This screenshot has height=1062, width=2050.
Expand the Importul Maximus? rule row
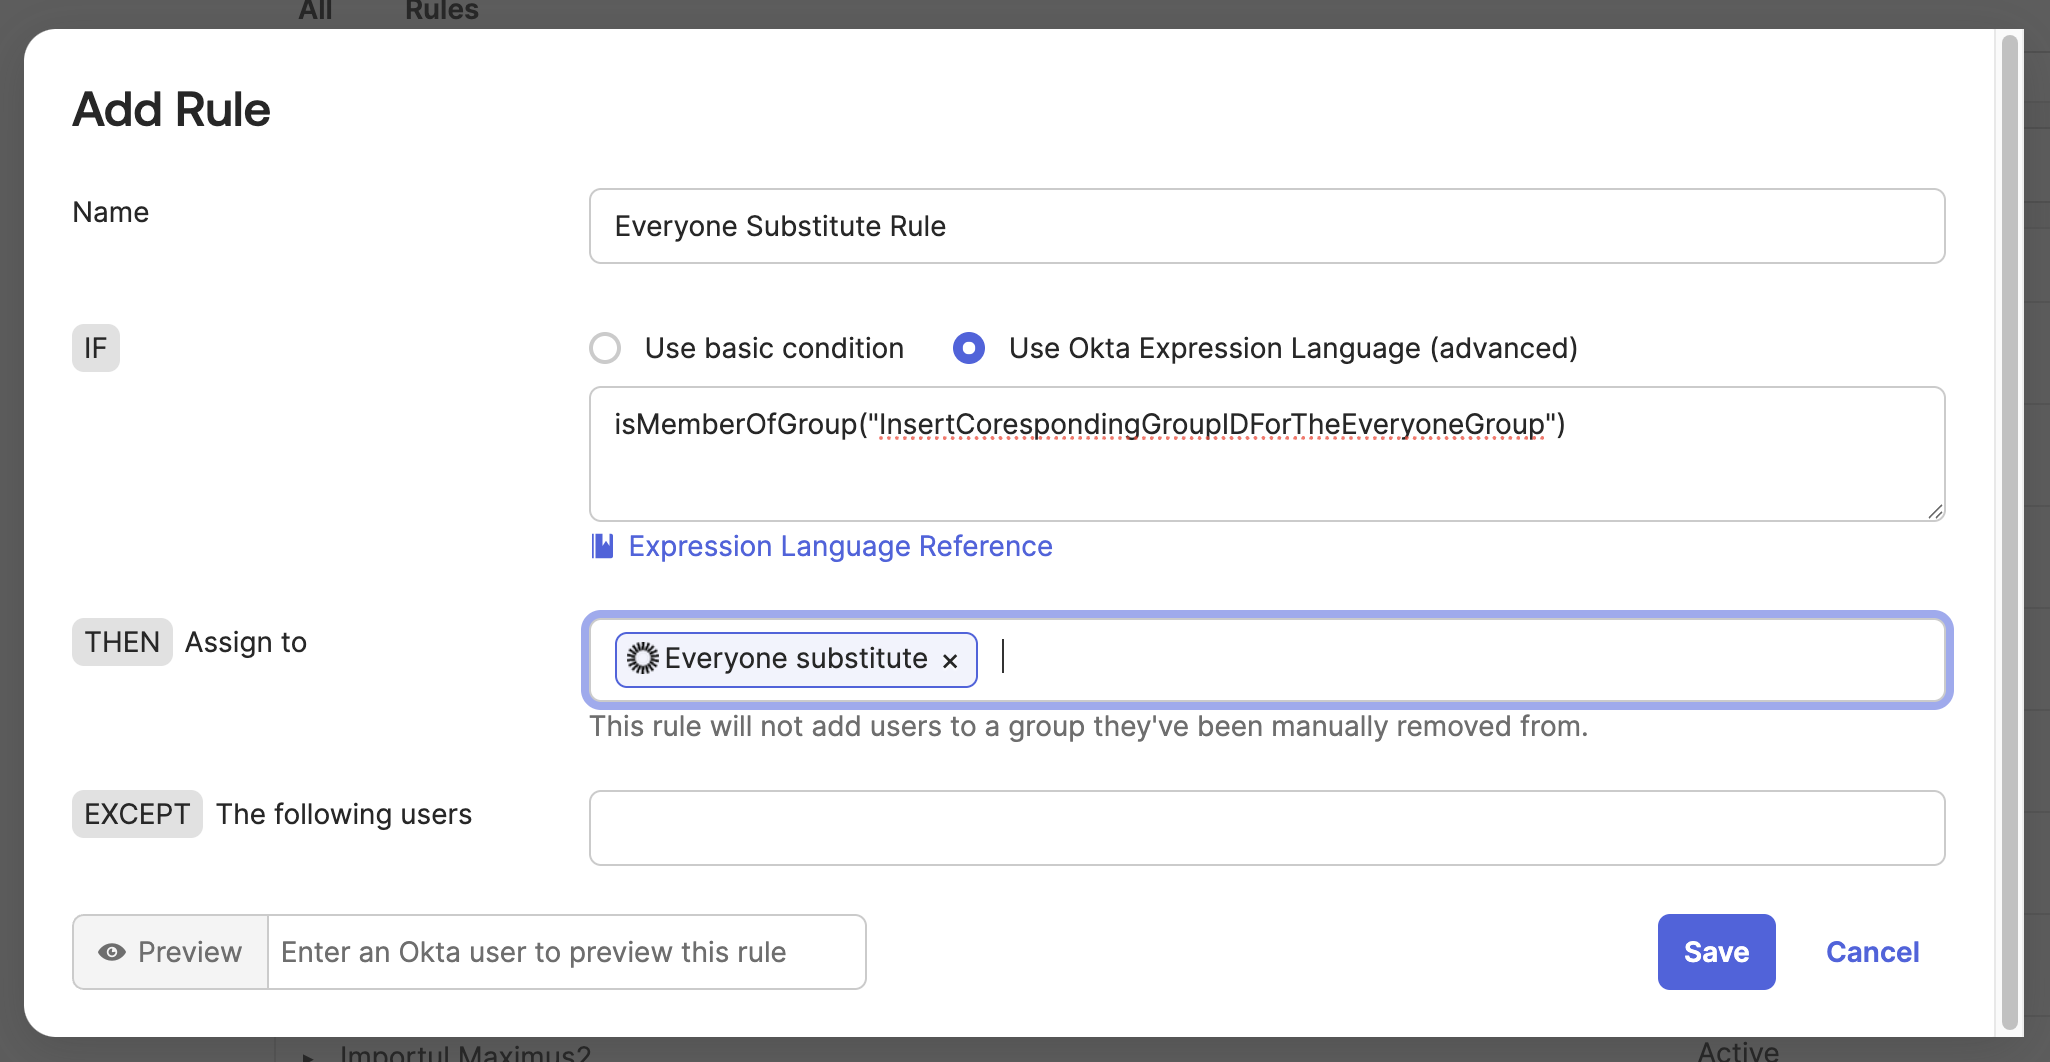[x=308, y=1054]
